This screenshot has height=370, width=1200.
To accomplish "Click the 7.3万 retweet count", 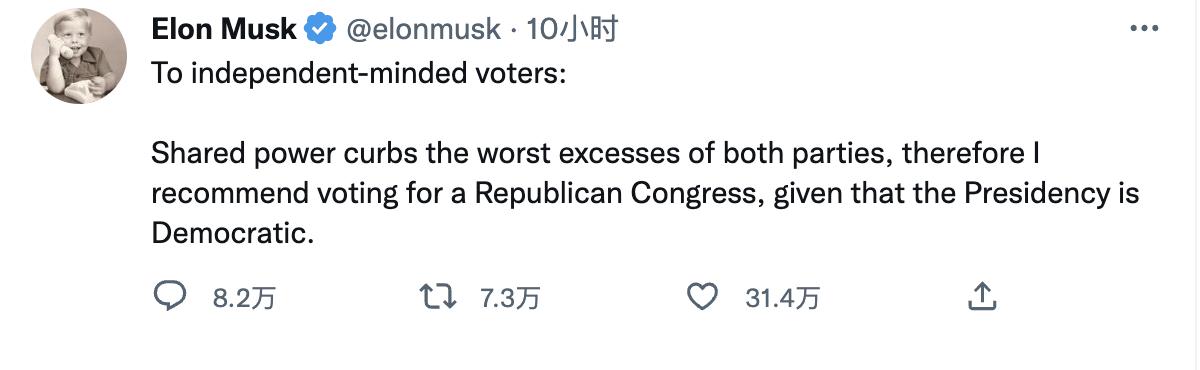I will coord(509,298).
